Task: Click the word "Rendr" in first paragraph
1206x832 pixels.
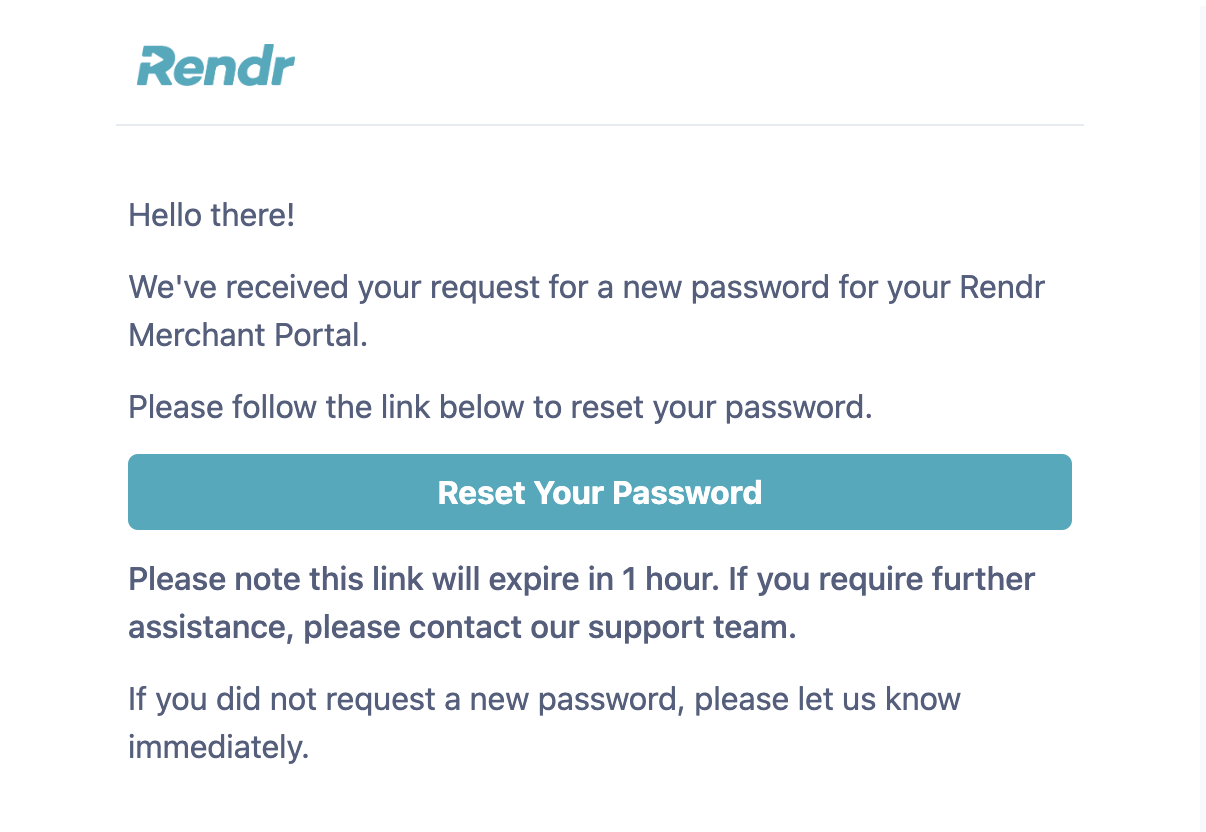Action: pyautogui.click(x=1002, y=287)
